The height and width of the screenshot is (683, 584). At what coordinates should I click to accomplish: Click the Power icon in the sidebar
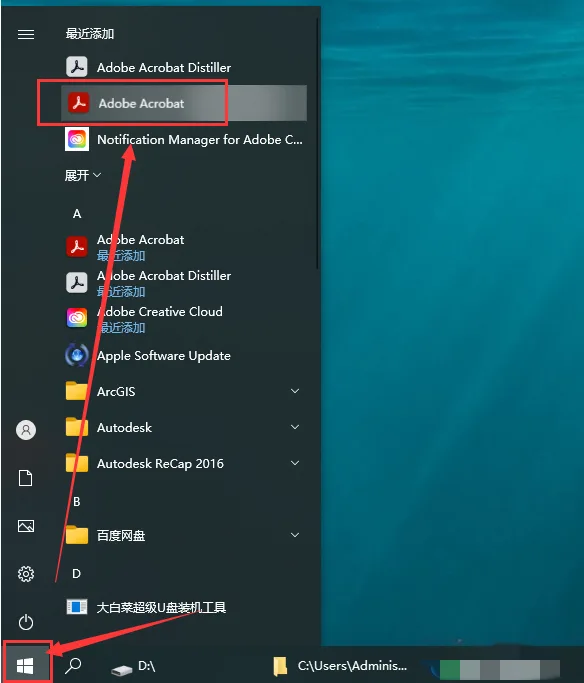click(x=26, y=622)
